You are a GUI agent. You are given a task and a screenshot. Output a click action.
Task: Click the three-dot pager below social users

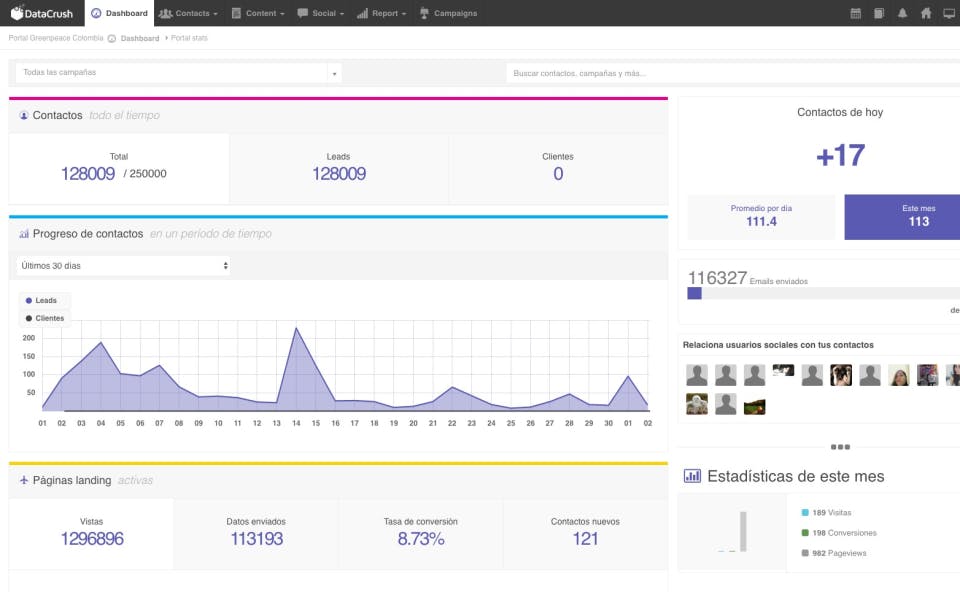click(x=840, y=447)
